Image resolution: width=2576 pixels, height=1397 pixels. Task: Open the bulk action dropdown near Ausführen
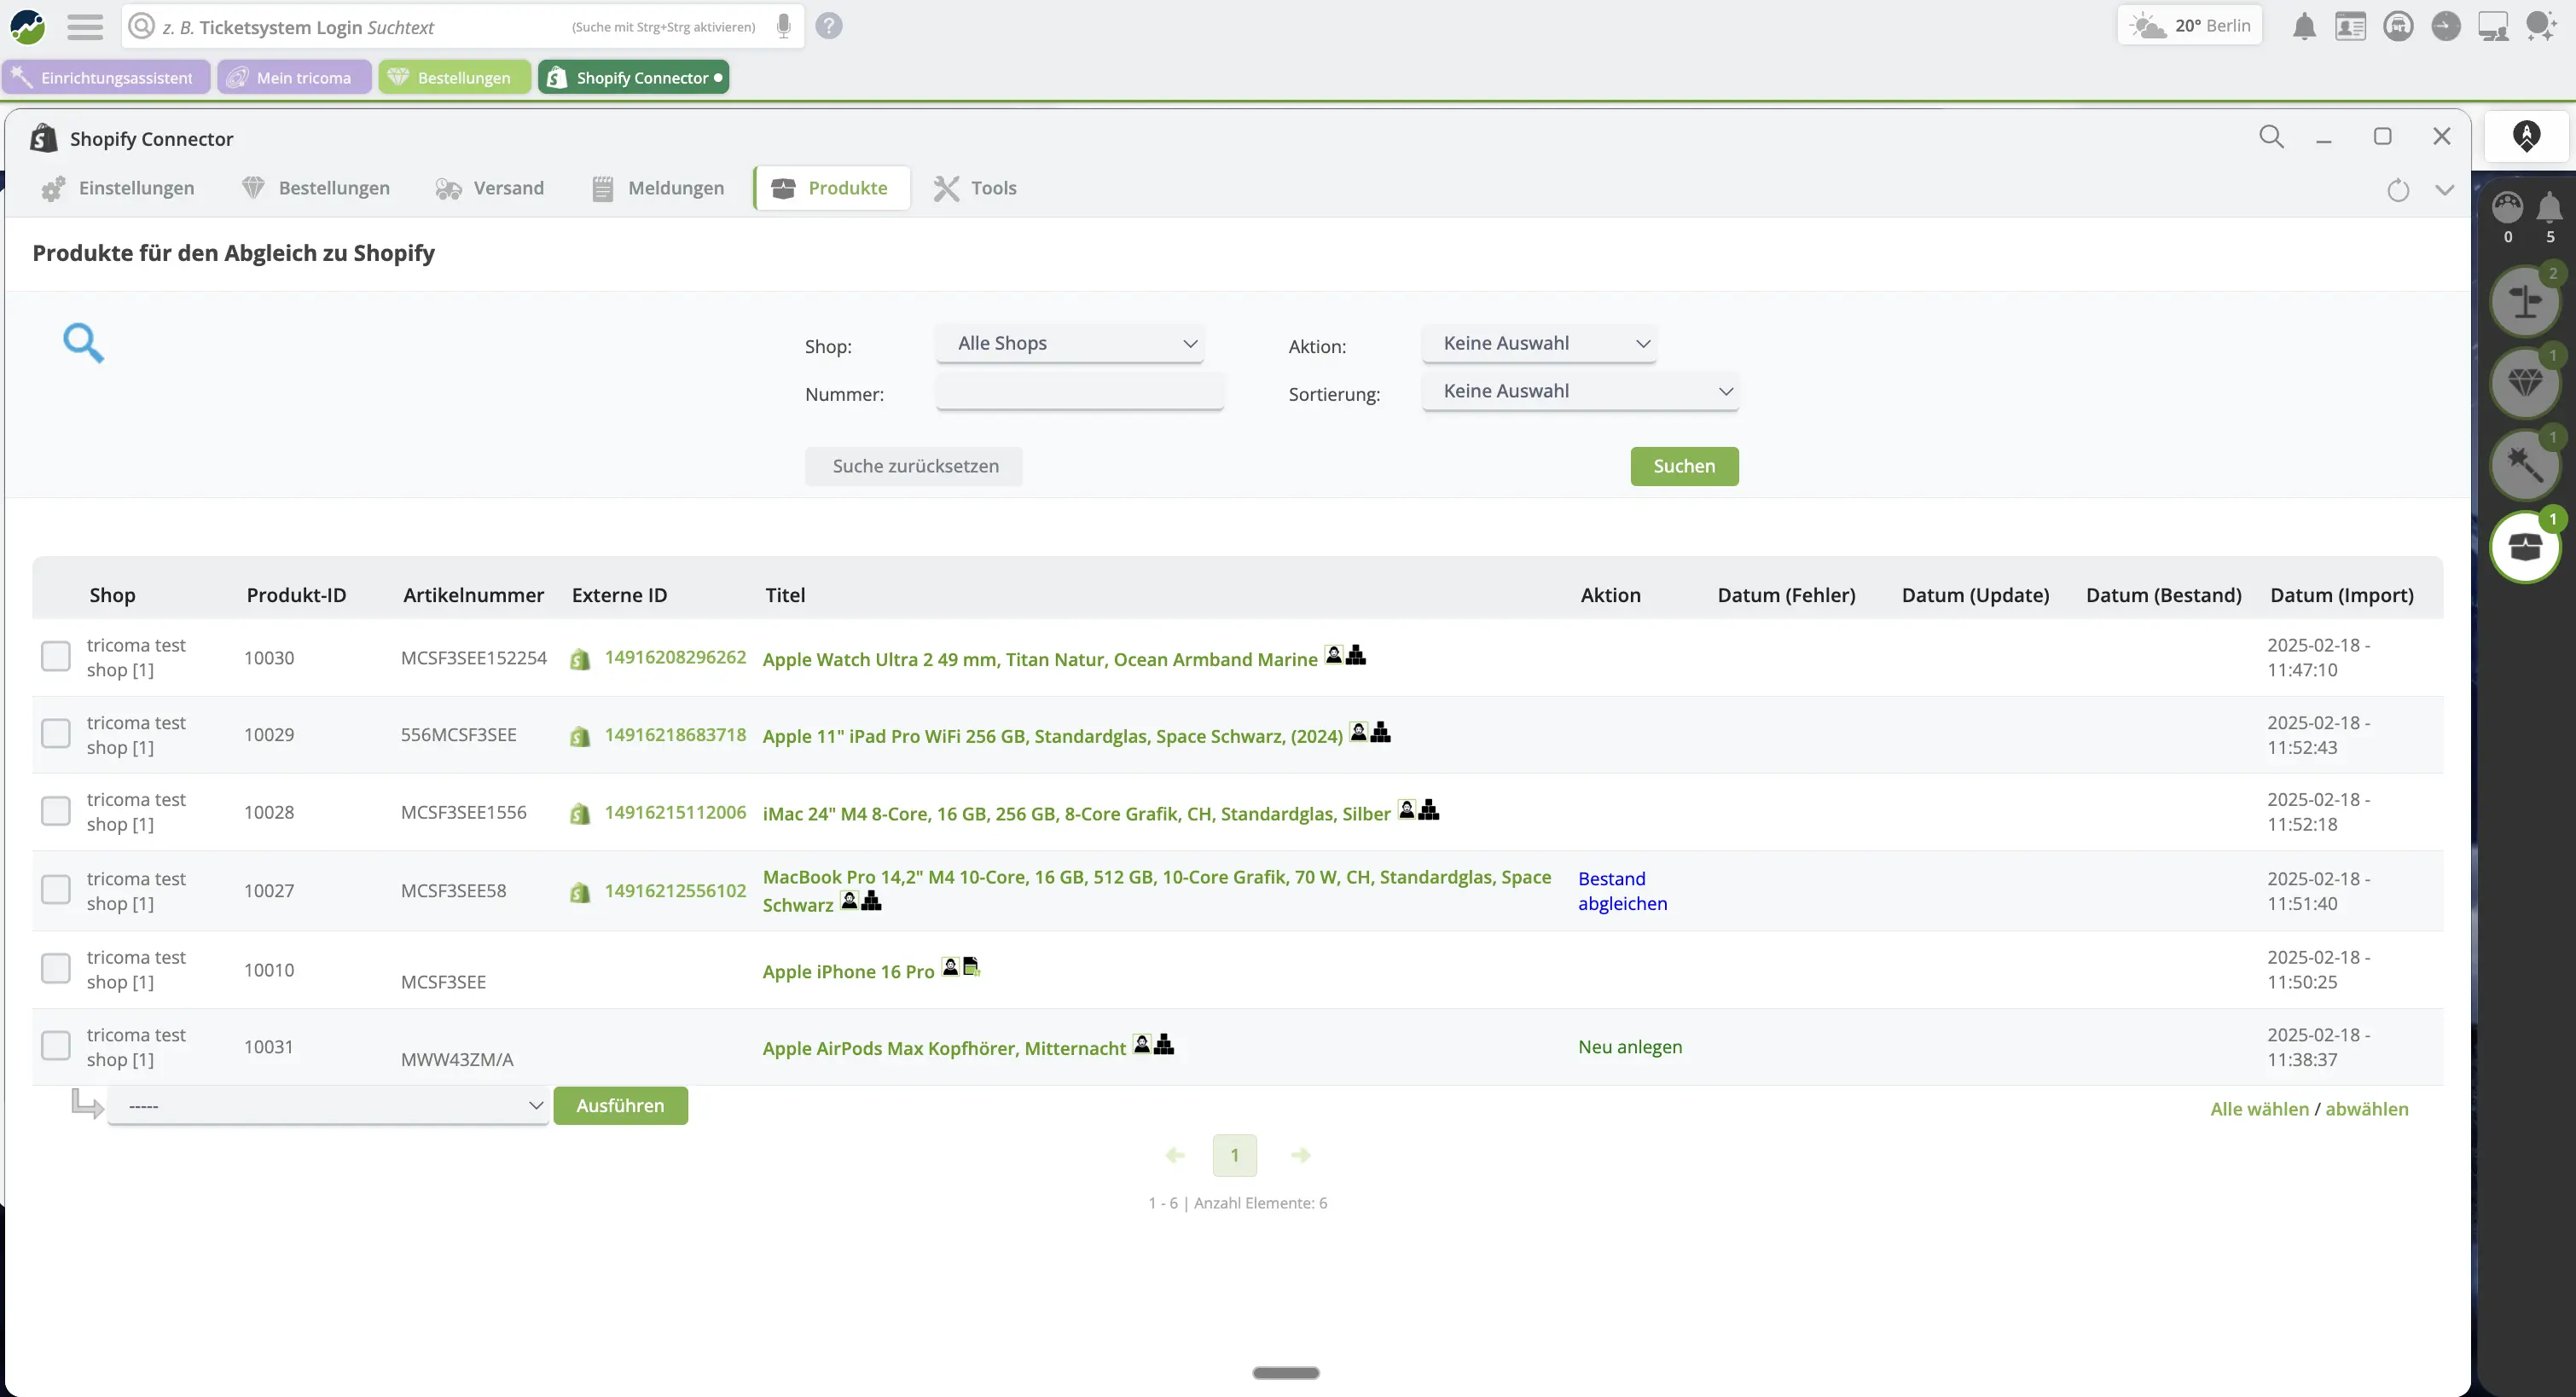click(x=328, y=1106)
